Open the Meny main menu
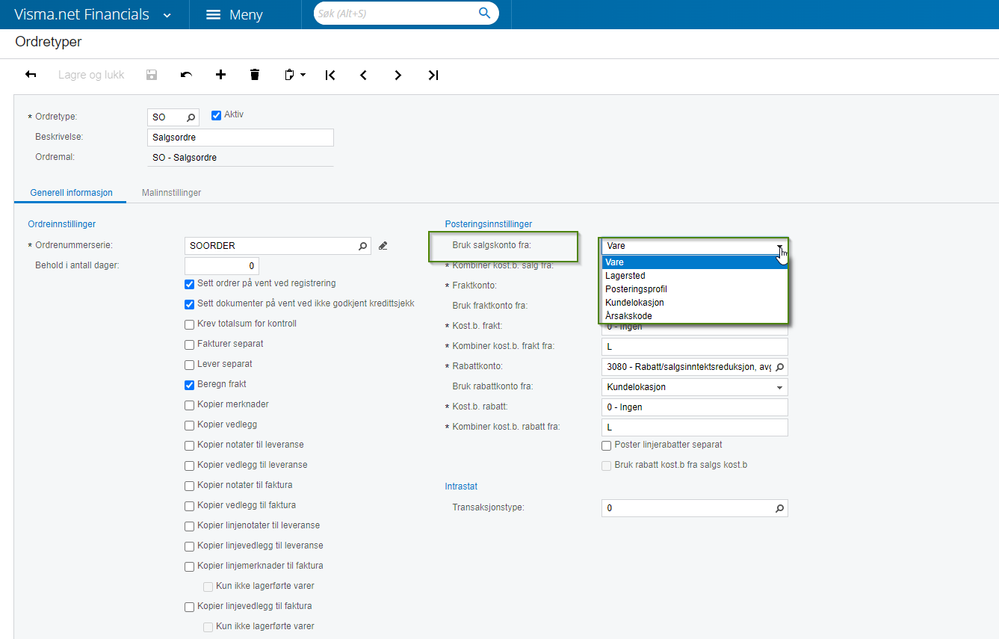Screen dimensions: 999x639 pos(234,15)
